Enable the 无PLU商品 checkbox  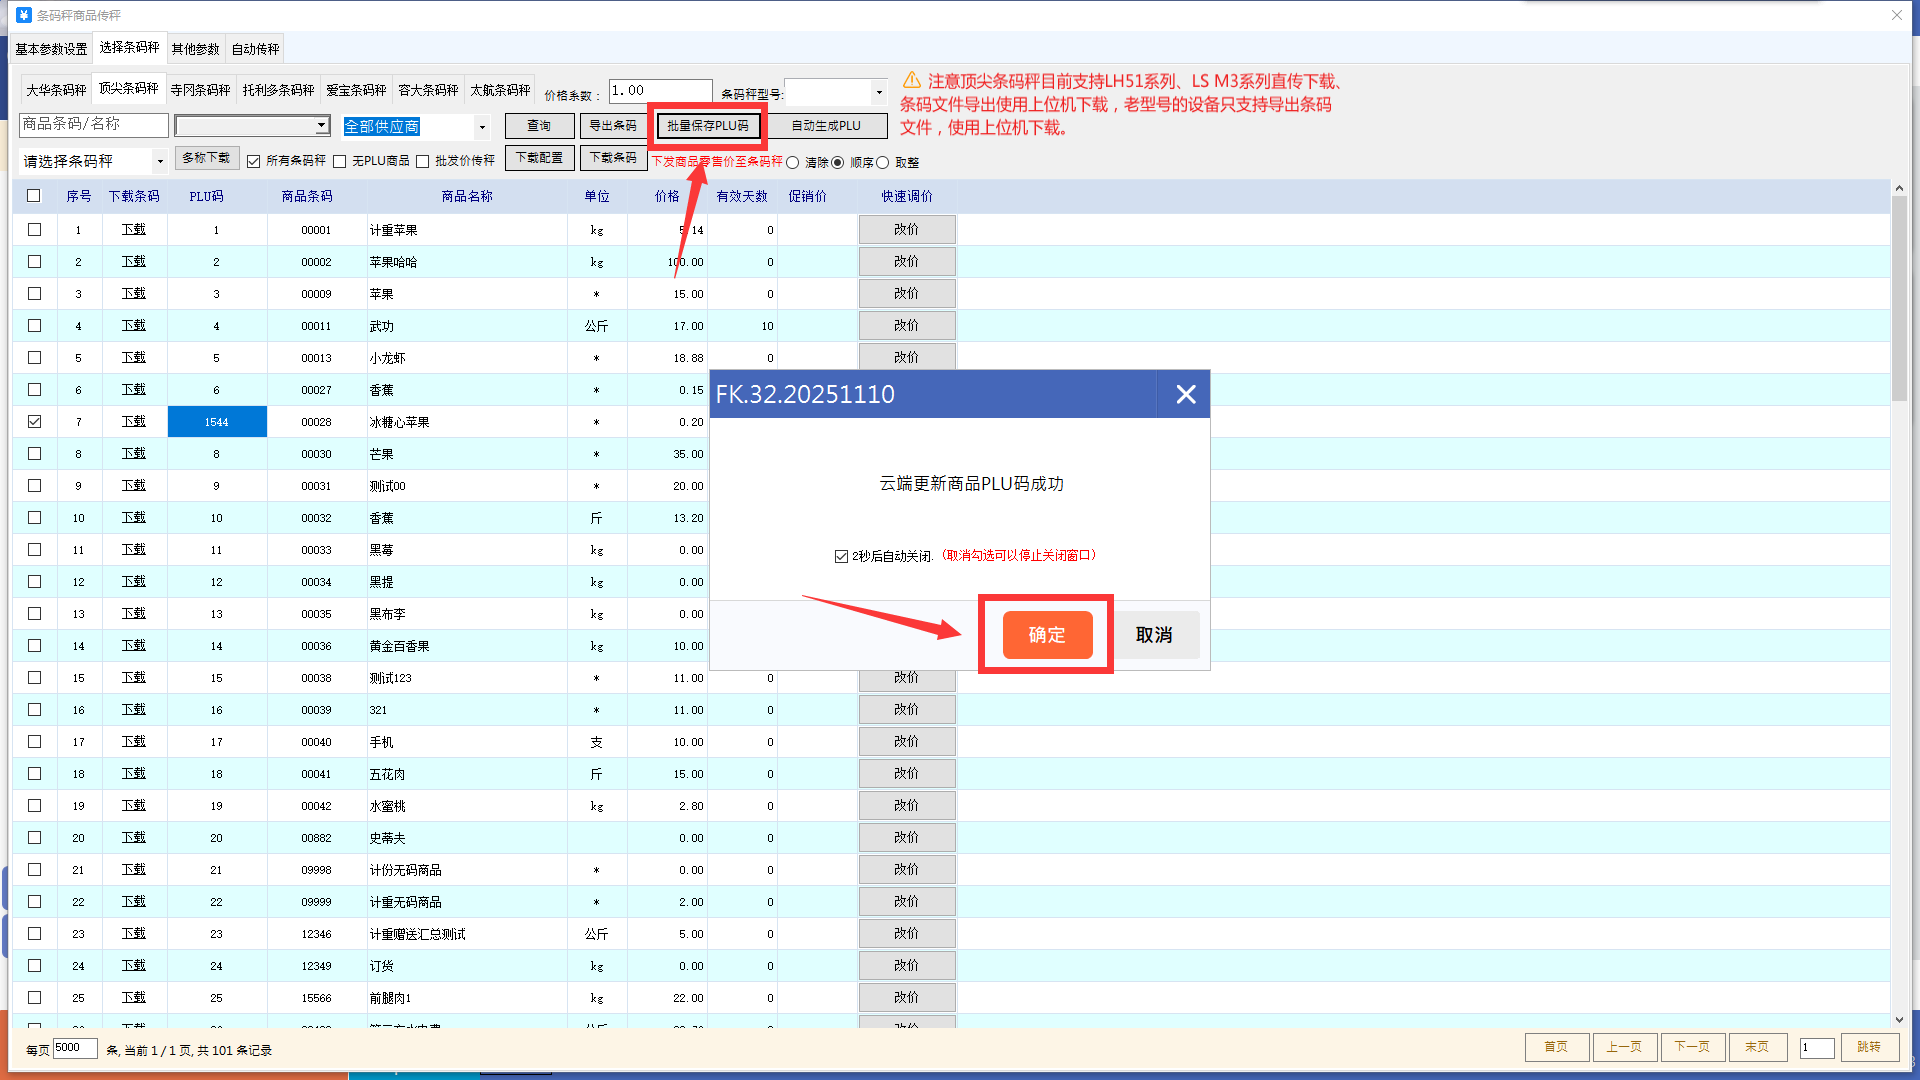[x=340, y=161]
